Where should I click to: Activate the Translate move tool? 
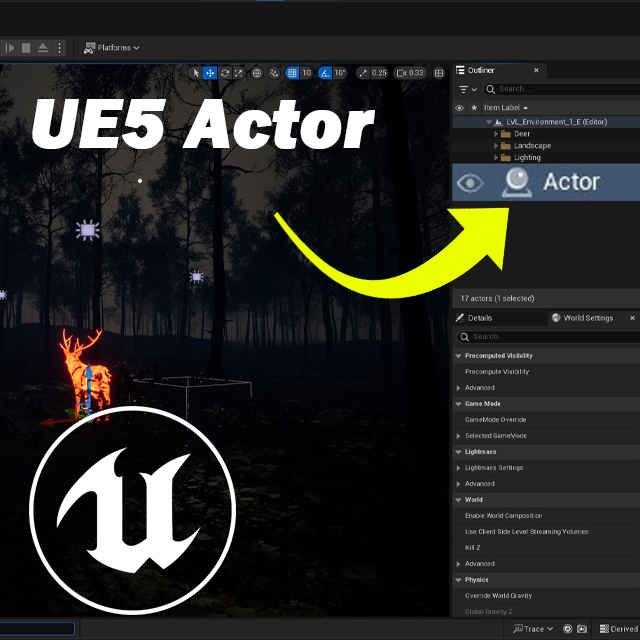pos(210,73)
